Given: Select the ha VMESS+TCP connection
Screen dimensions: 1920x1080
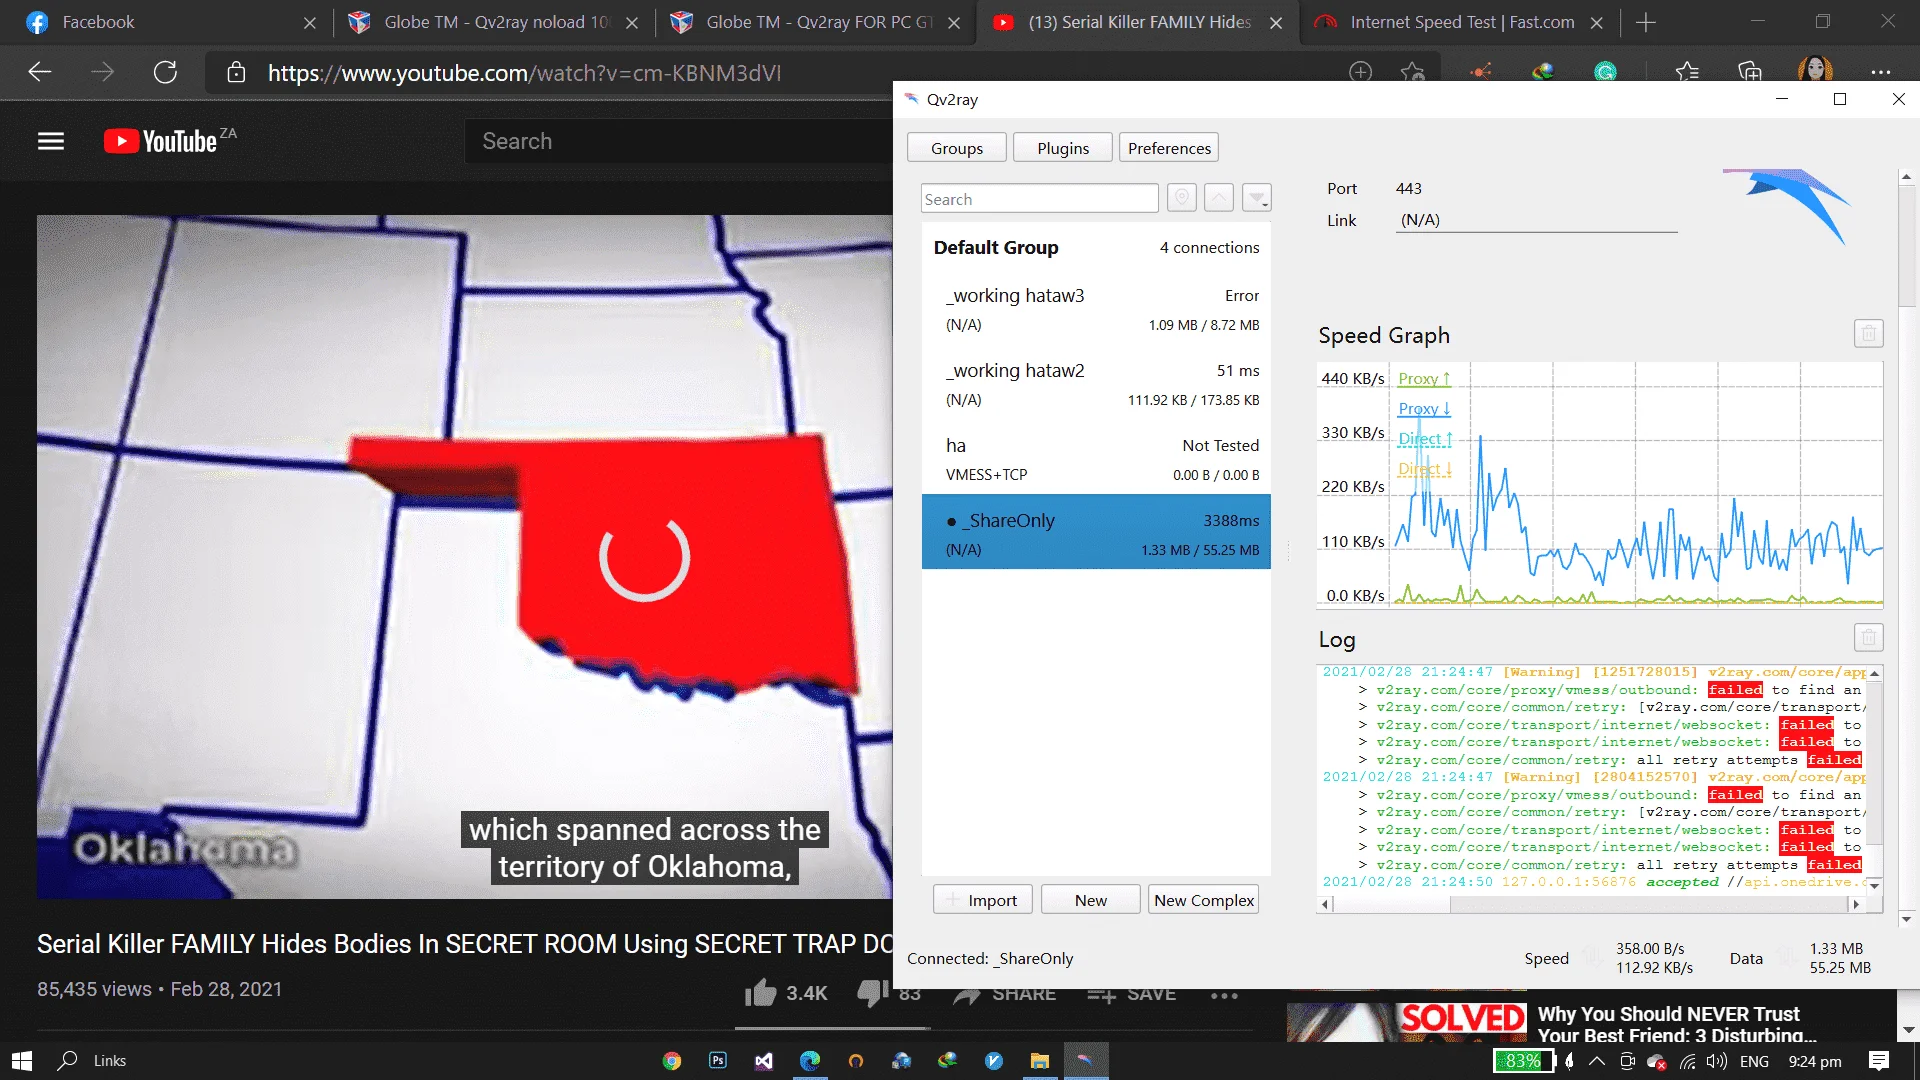Looking at the screenshot, I should coord(1096,459).
